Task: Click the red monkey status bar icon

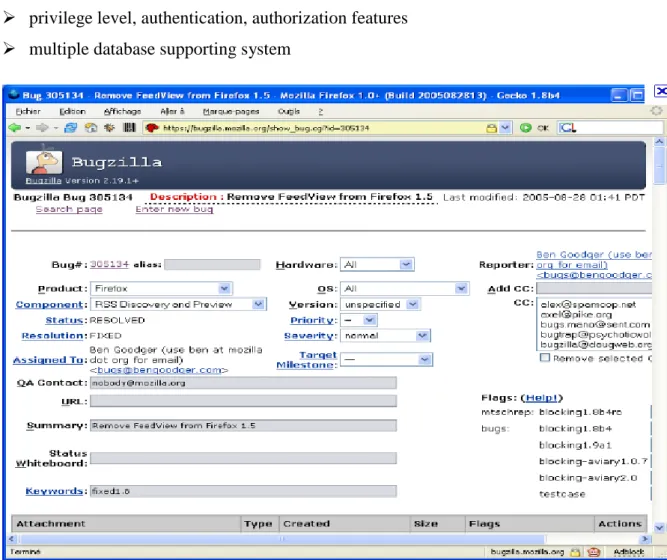Action: (x=593, y=552)
